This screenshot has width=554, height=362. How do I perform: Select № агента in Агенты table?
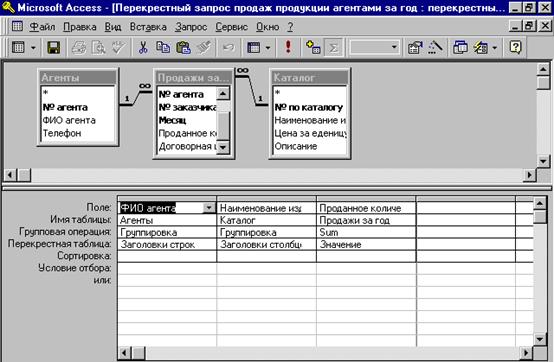coord(65,107)
